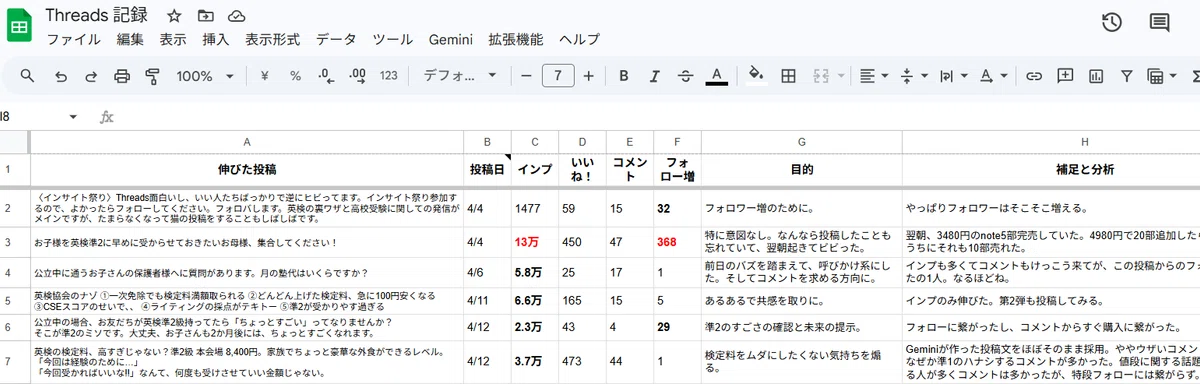Create a filter

(1127, 76)
